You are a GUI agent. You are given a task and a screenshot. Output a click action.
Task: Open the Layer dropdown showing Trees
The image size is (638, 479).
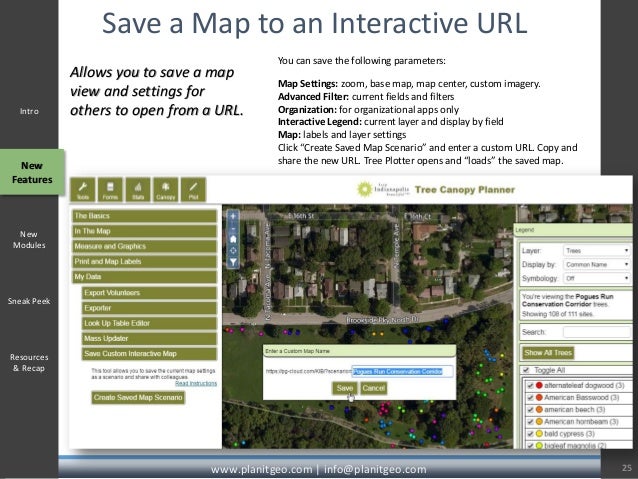coord(596,251)
